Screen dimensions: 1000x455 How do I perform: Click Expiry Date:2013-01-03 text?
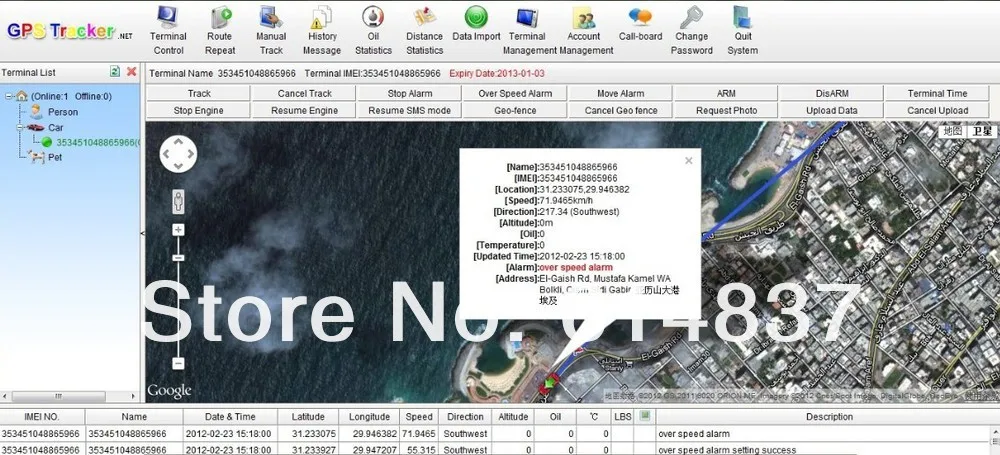[497, 73]
